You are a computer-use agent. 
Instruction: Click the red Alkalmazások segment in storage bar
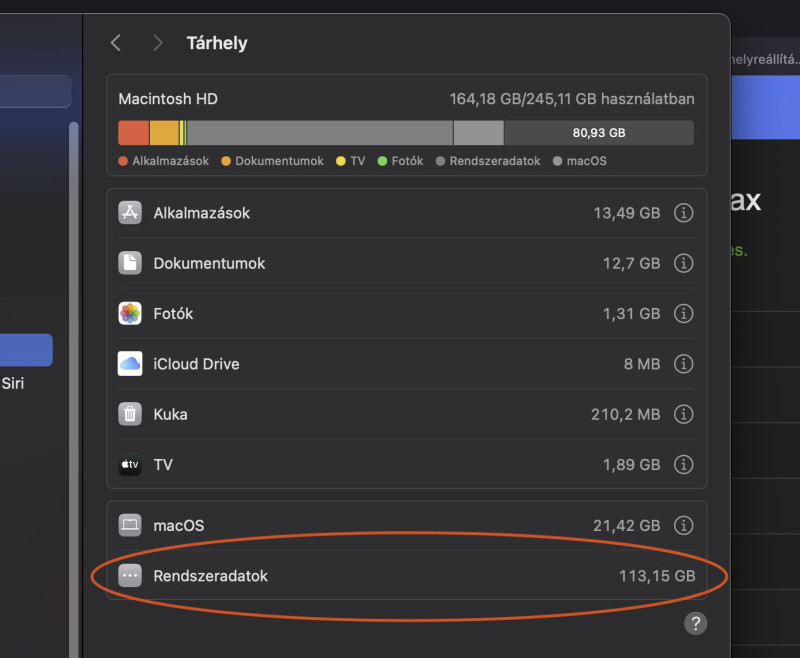point(134,133)
